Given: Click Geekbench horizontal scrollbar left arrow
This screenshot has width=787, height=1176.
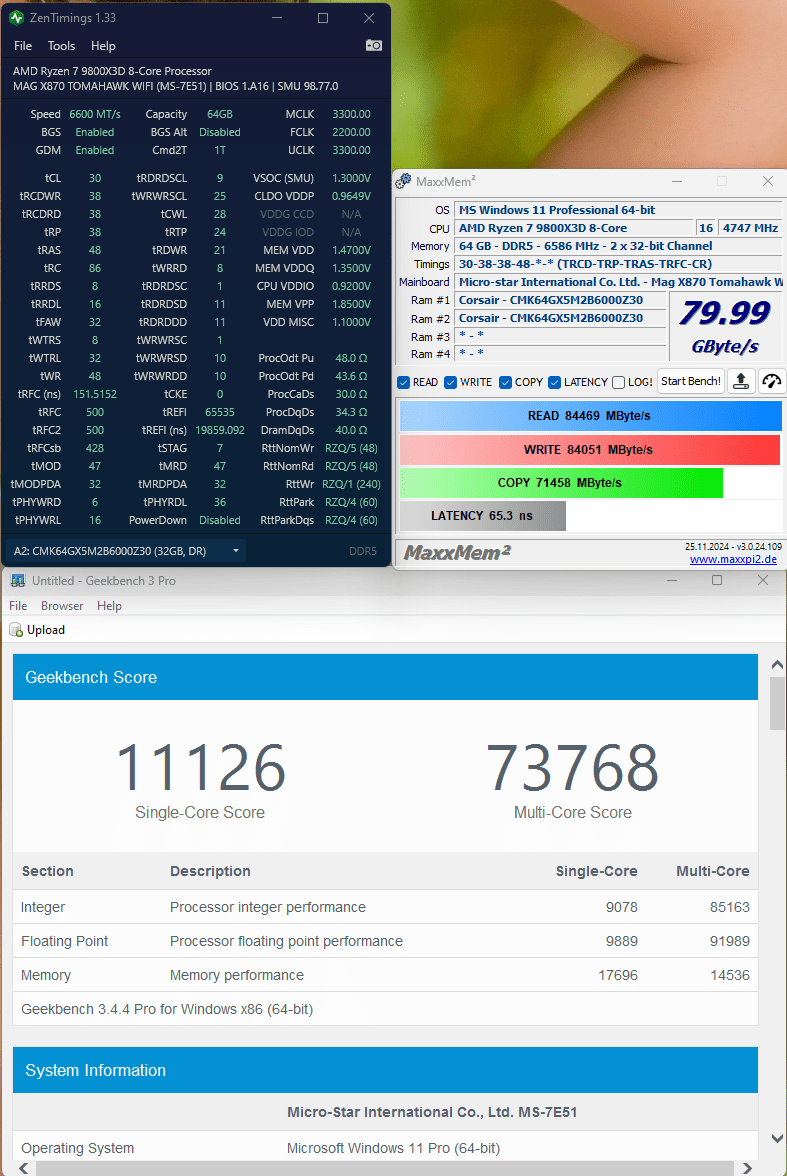Looking at the screenshot, I should pos(24,1168).
